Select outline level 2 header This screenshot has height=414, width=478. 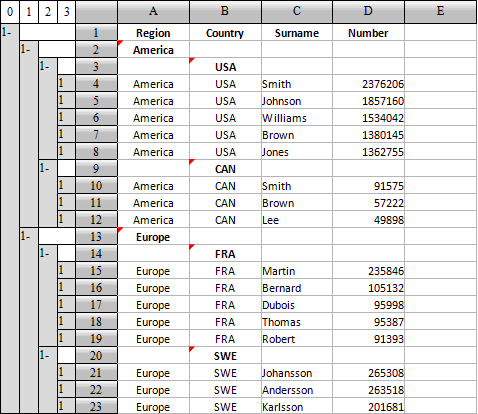point(48,12)
